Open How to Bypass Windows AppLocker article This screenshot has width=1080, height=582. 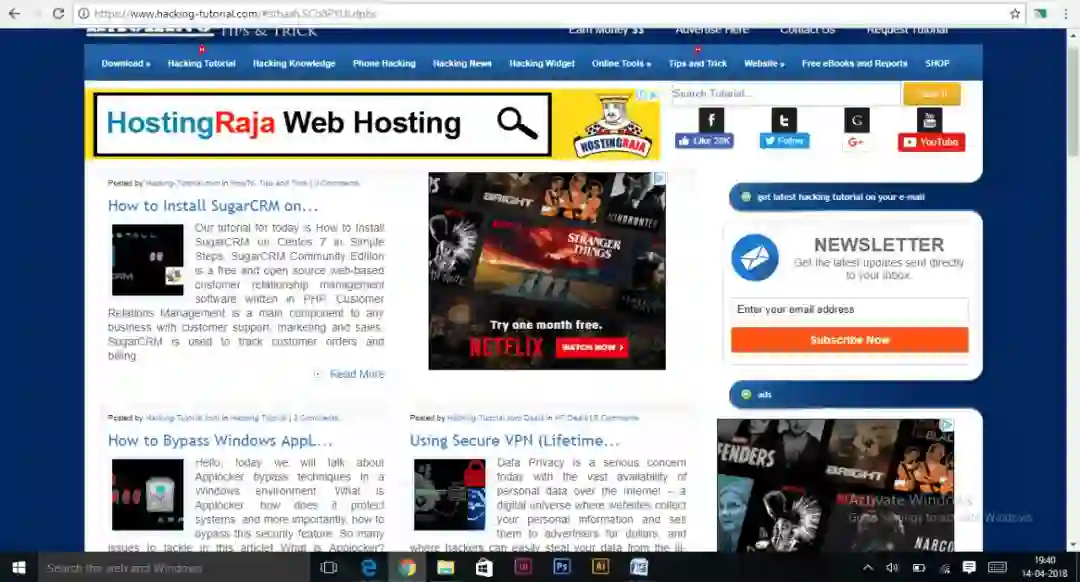point(220,440)
